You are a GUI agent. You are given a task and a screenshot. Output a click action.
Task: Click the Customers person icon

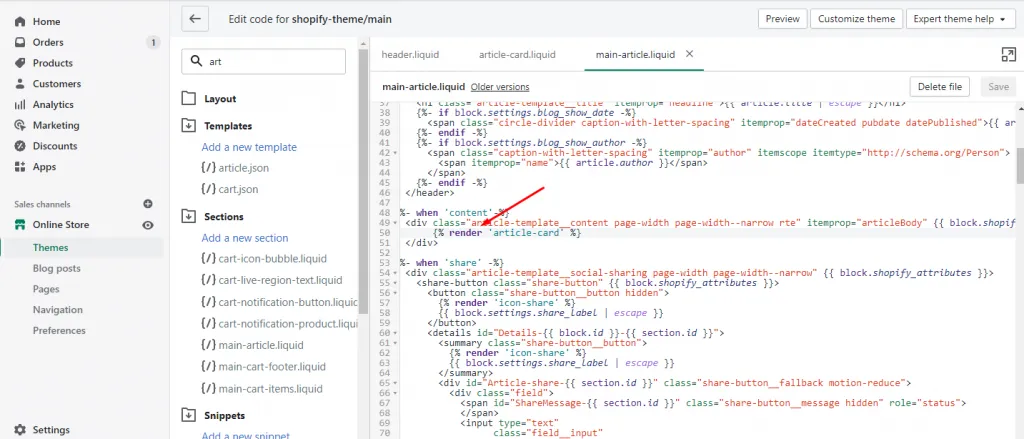[x=20, y=84]
